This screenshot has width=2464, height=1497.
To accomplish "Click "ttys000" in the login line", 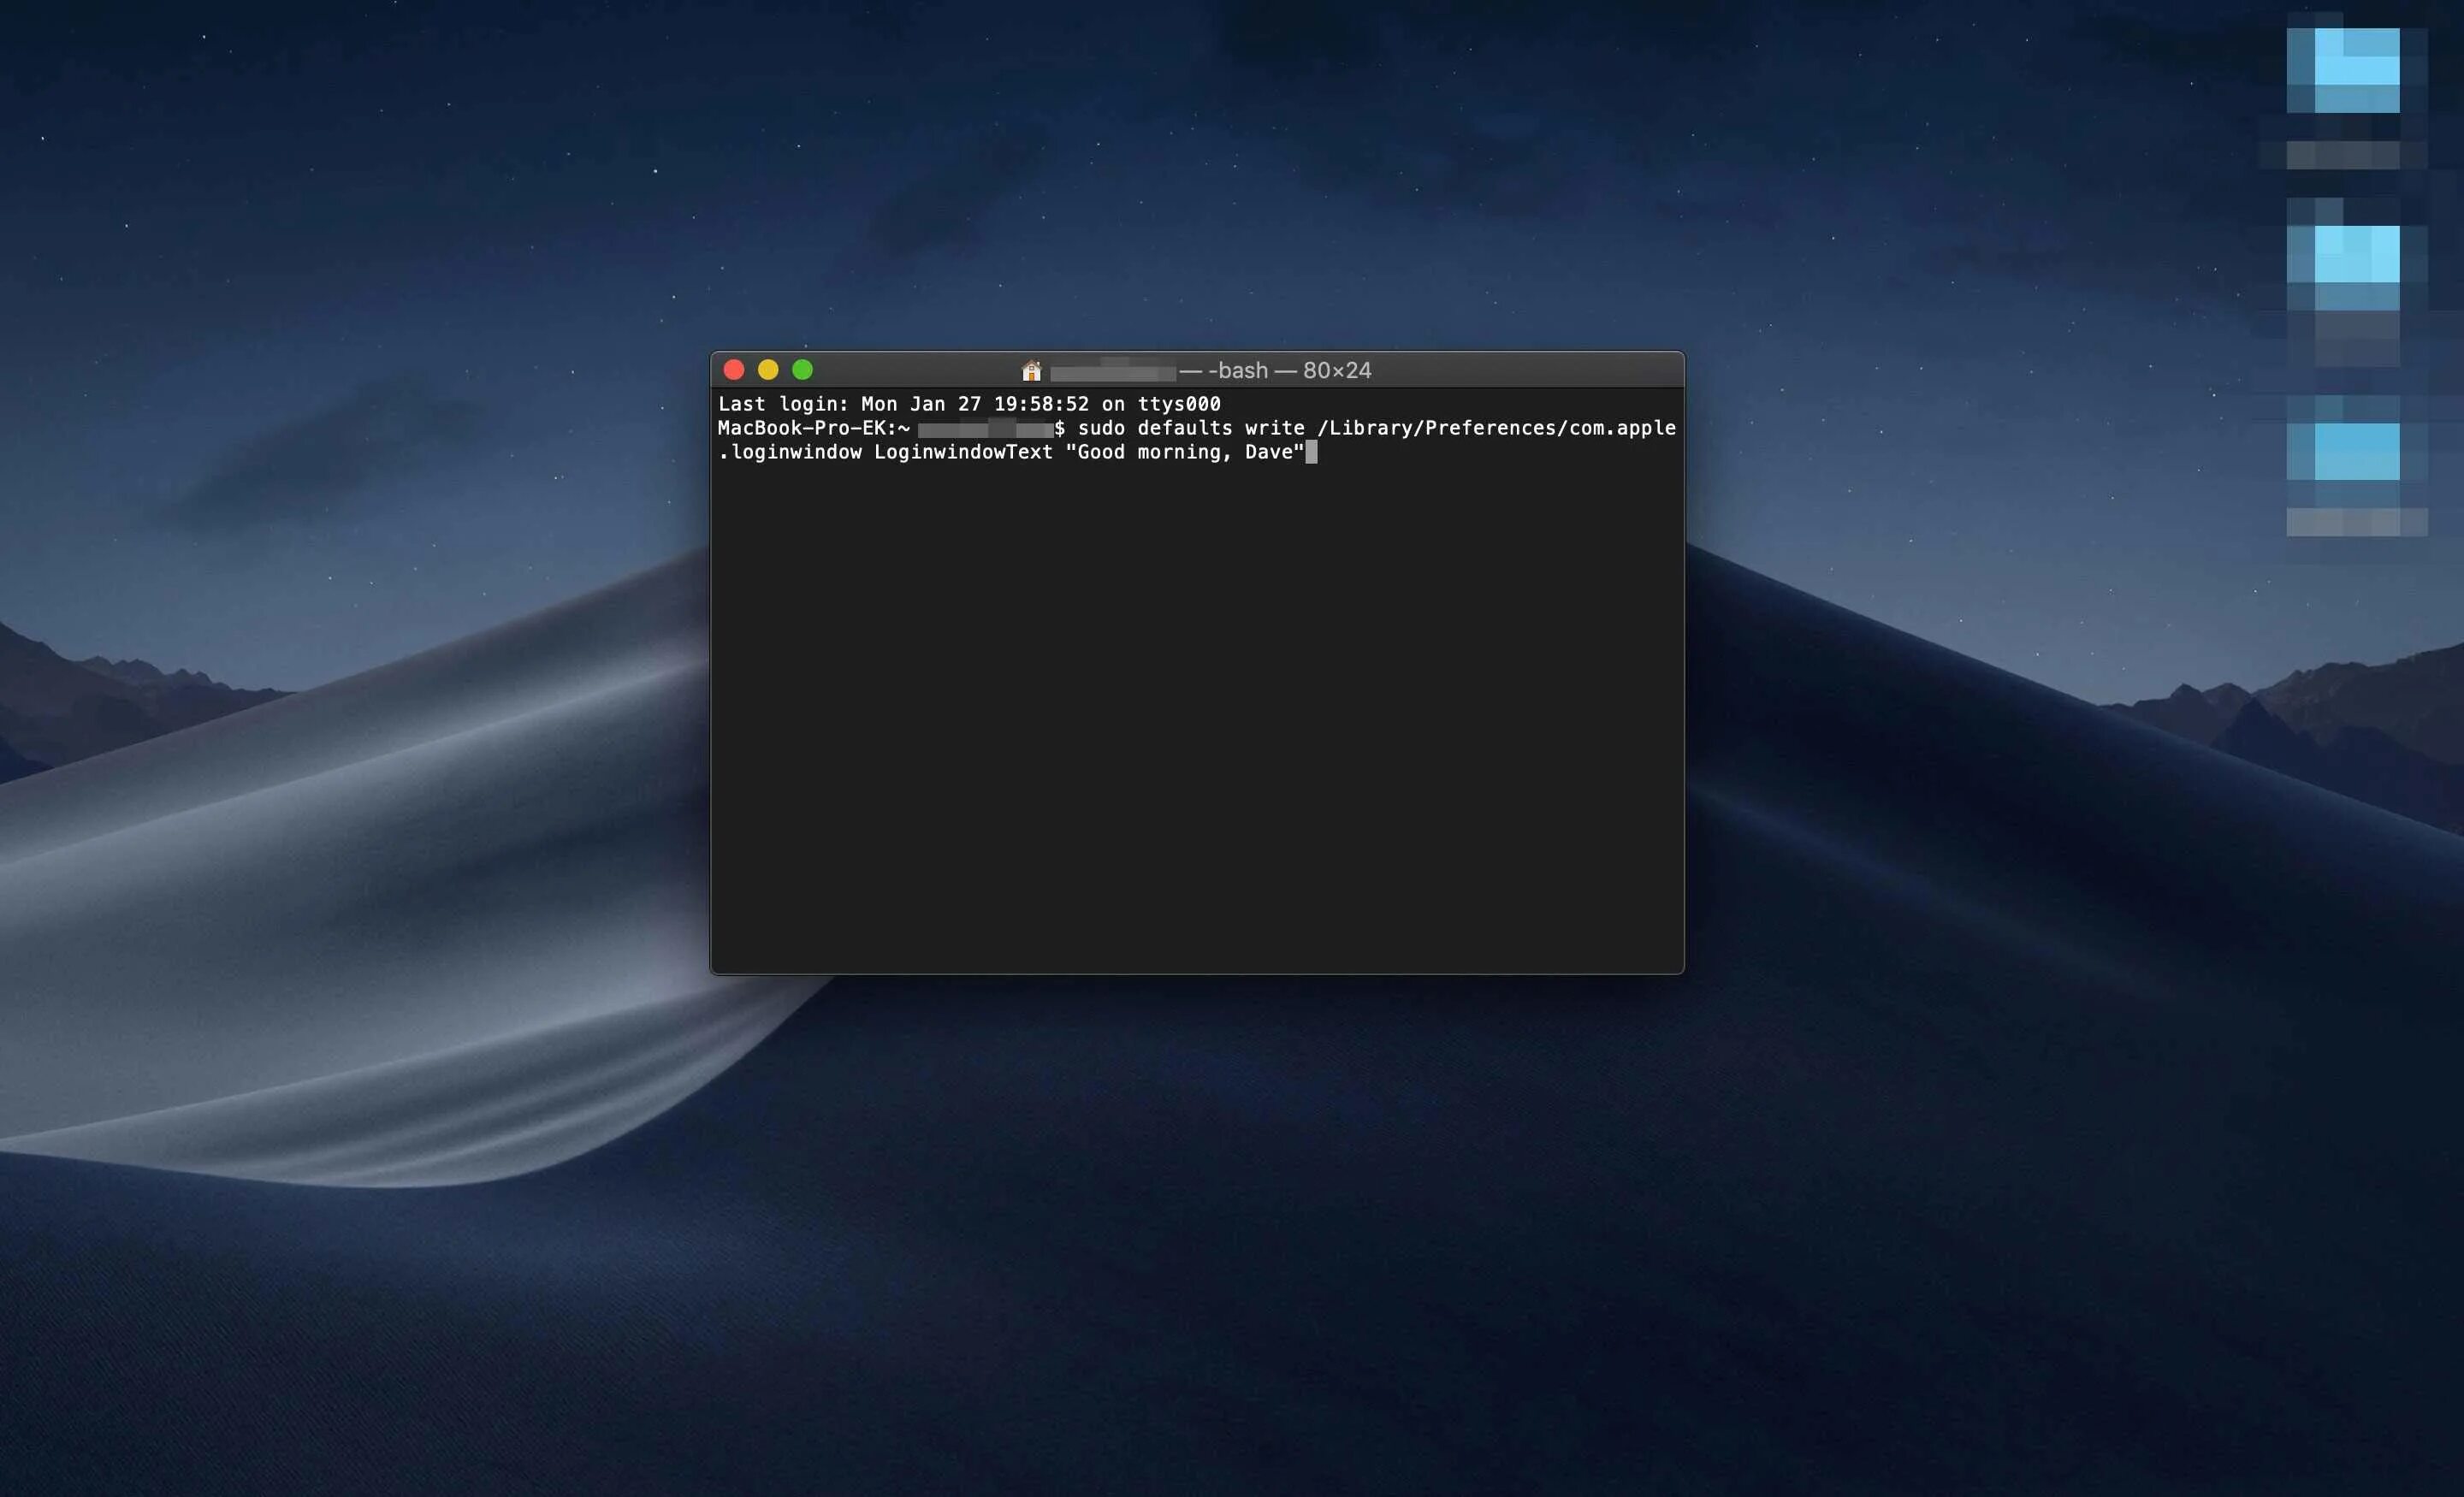I will (1178, 404).
